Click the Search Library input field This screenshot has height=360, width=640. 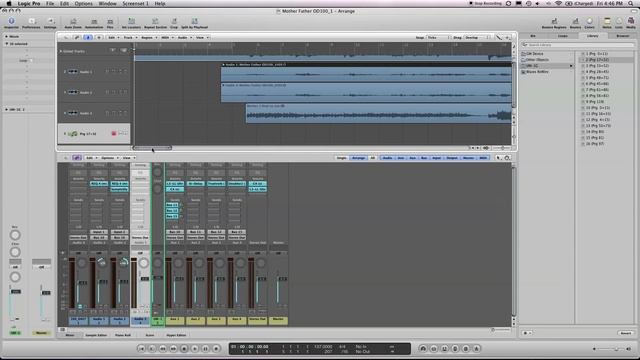(578, 45)
